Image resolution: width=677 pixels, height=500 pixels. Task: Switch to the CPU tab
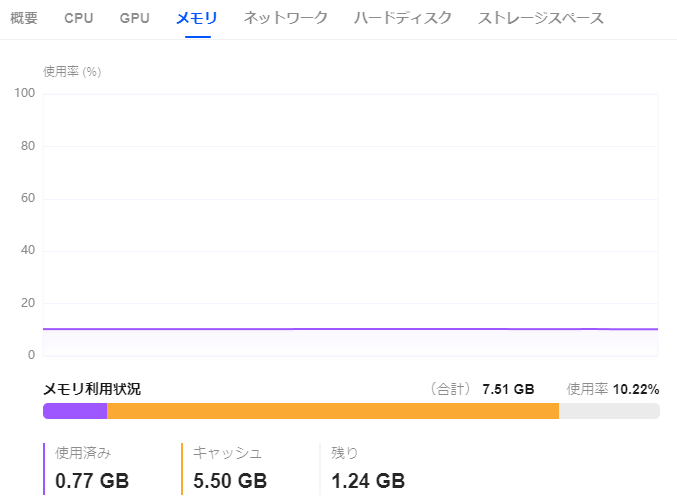[79, 18]
